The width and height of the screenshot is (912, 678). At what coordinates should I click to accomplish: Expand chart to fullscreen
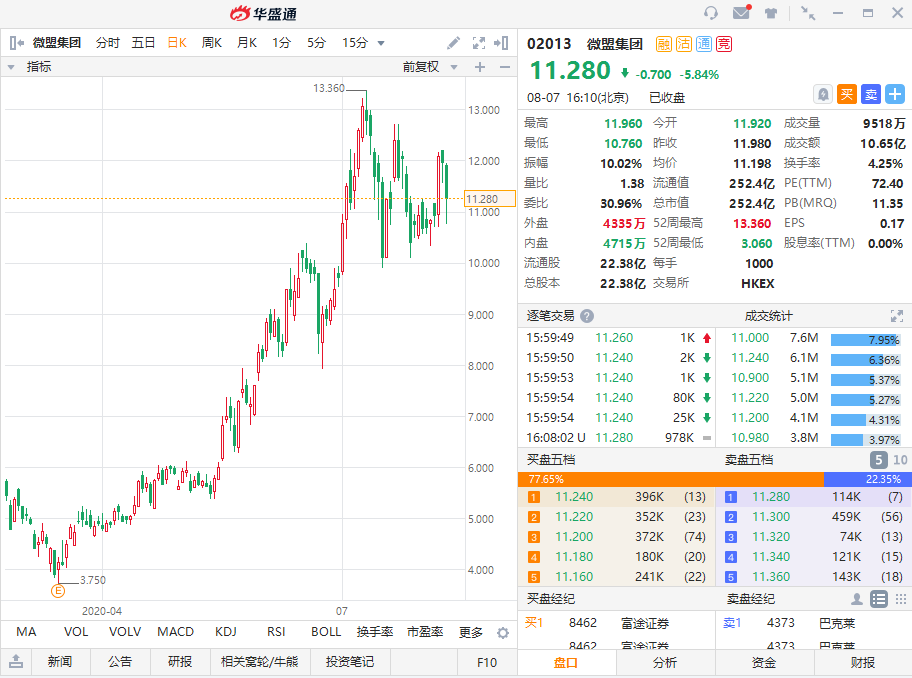click(x=479, y=43)
